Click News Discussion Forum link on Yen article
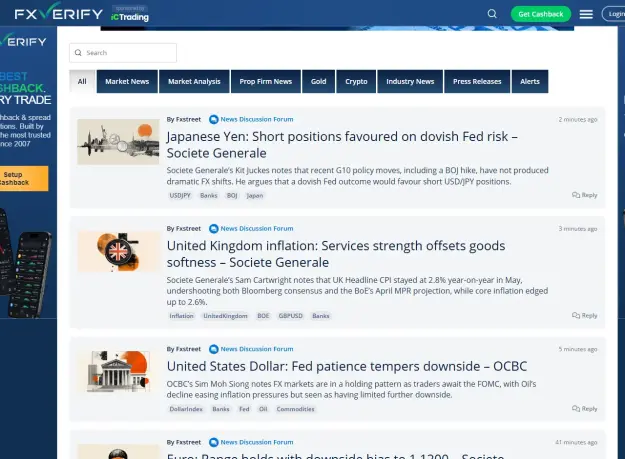The image size is (625, 459). pyautogui.click(x=257, y=119)
